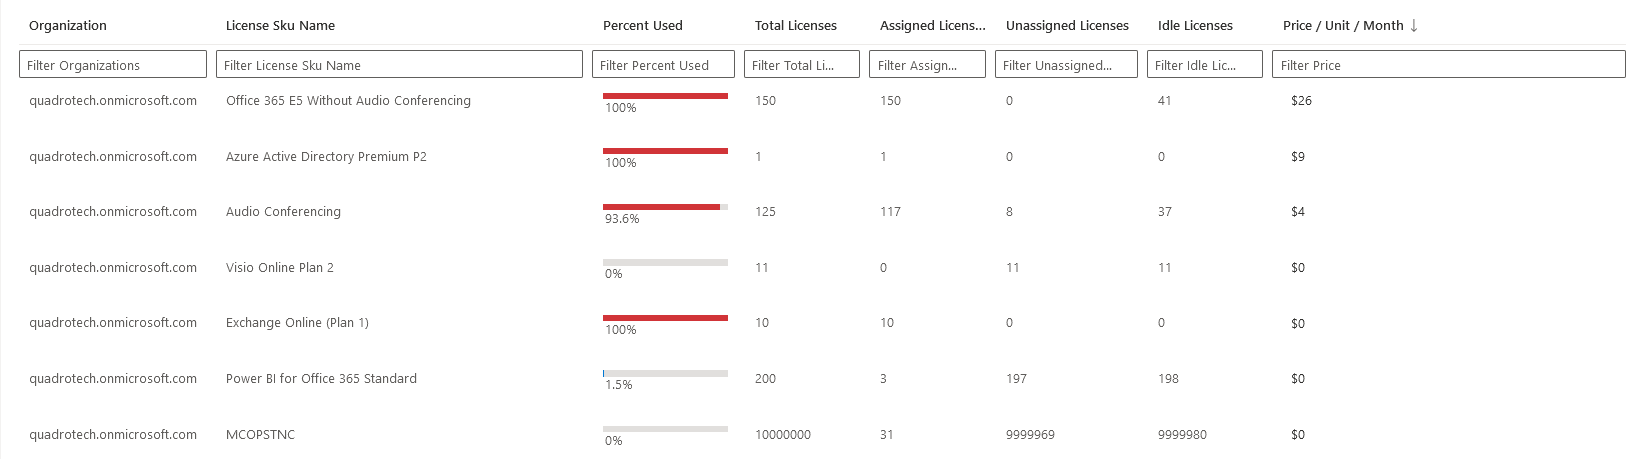
Task: Sort by License Sku Name header
Action: click(x=280, y=26)
